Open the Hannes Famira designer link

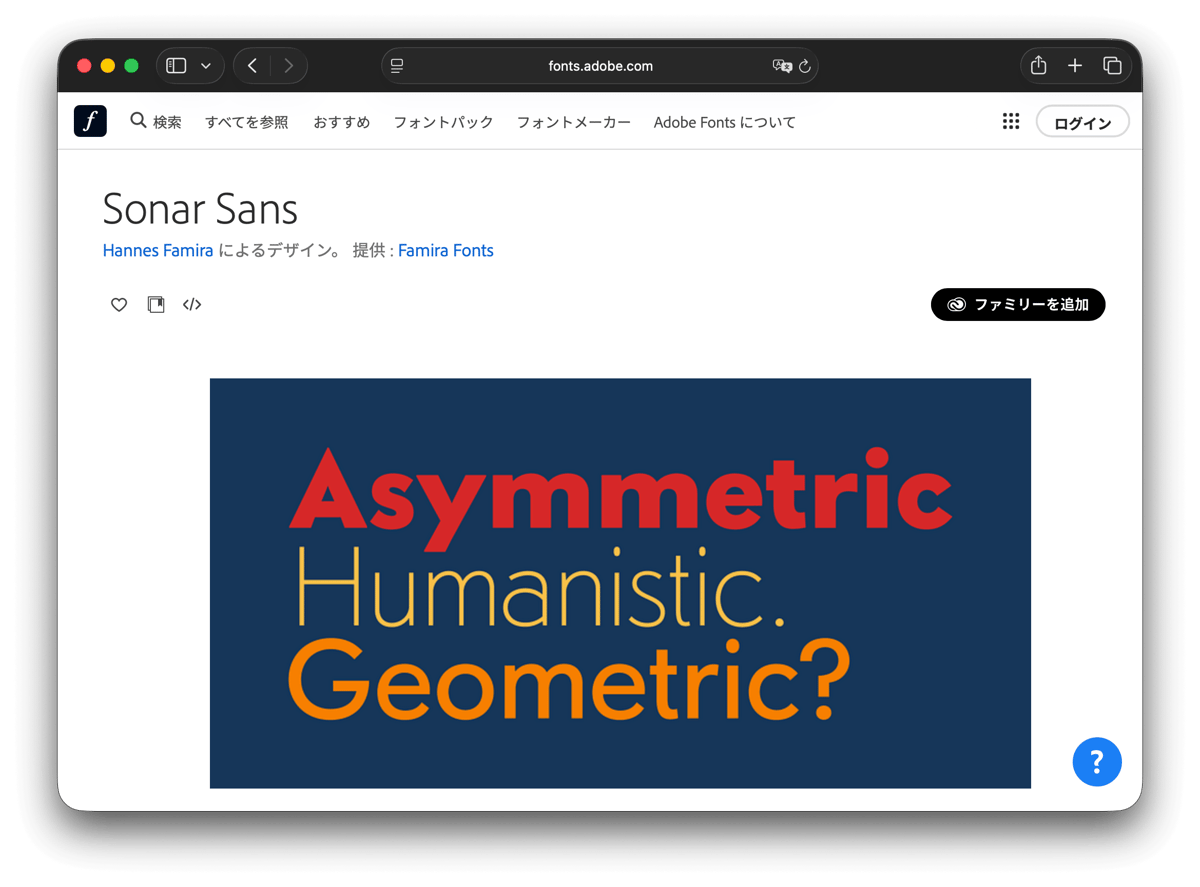(x=158, y=250)
